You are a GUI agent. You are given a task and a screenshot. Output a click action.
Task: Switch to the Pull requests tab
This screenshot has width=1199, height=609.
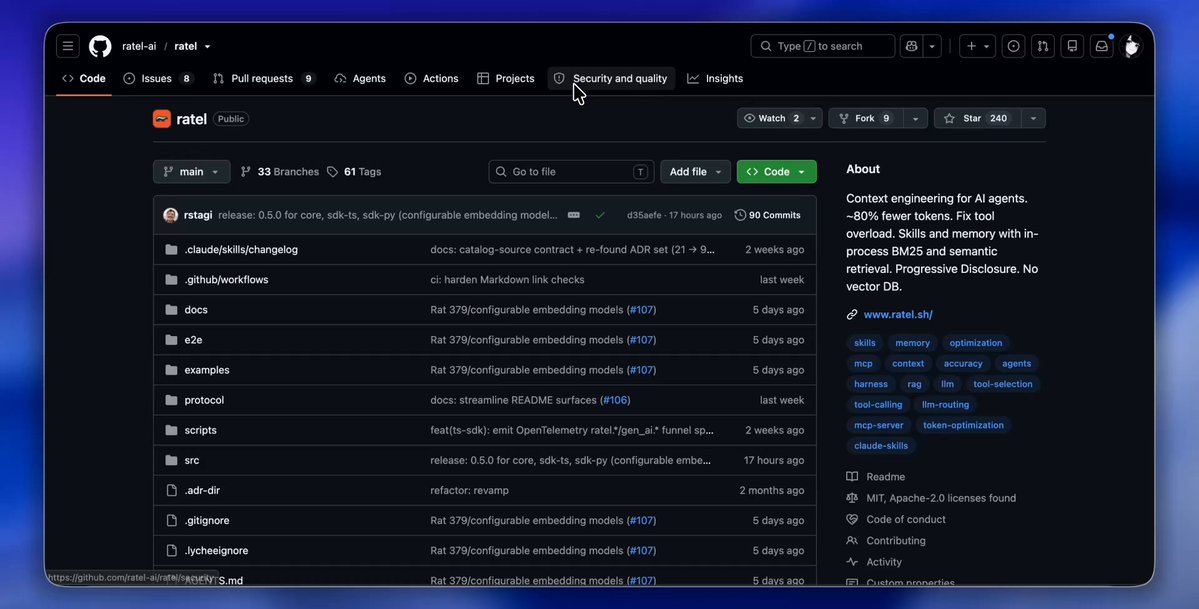[x=264, y=78]
